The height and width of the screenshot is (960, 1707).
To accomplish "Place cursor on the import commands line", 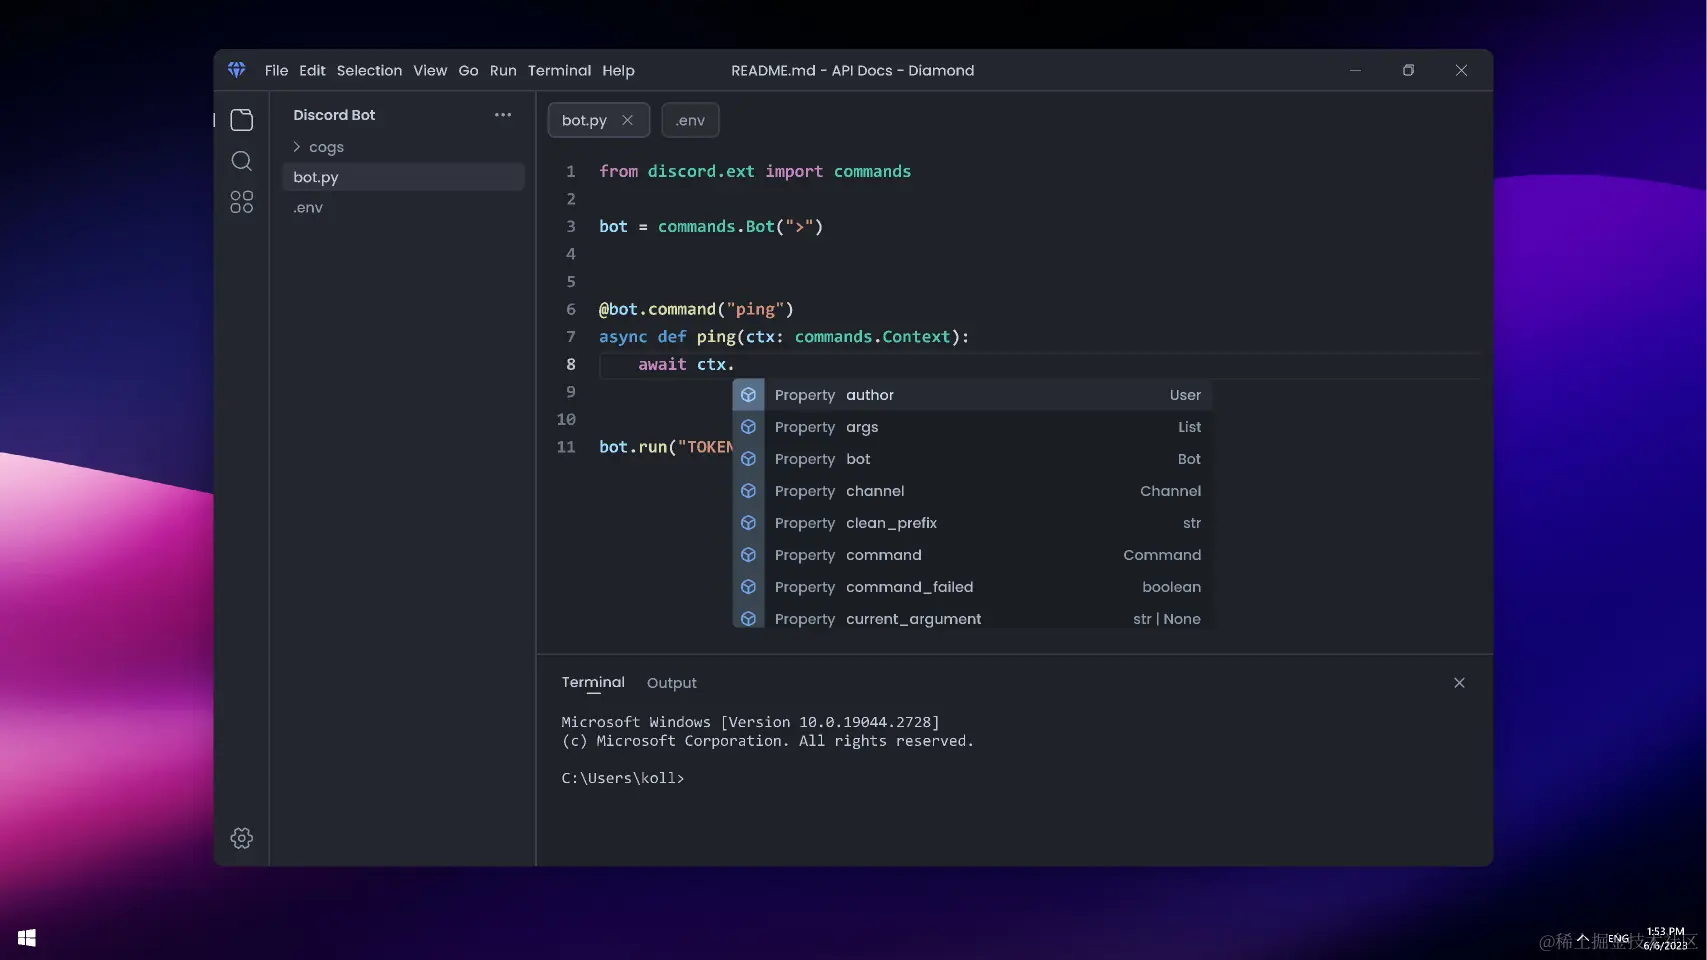I will (x=755, y=171).
